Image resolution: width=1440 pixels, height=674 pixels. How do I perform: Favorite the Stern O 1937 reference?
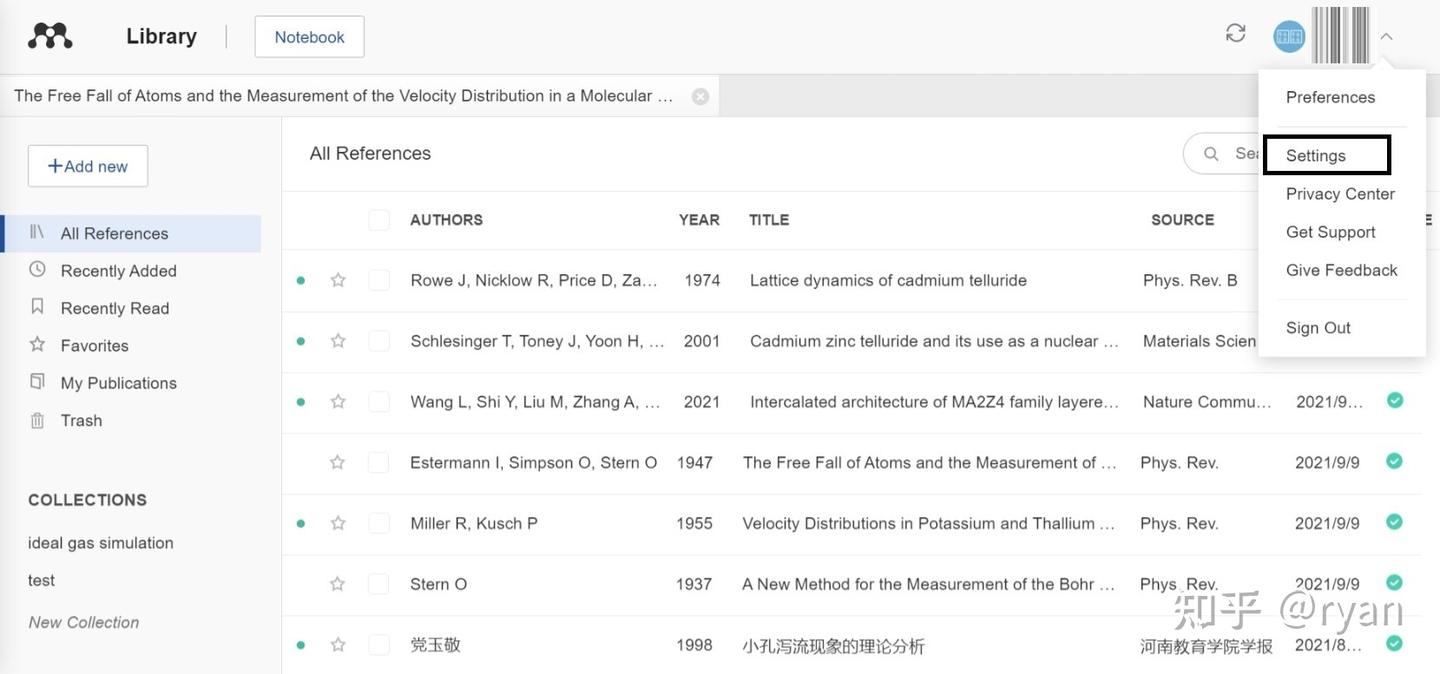pos(338,584)
